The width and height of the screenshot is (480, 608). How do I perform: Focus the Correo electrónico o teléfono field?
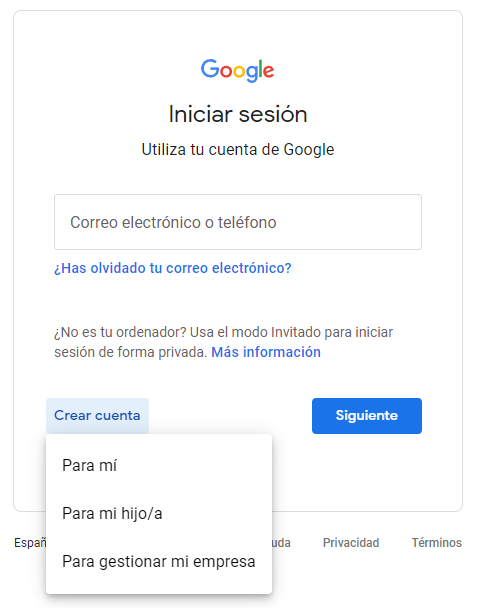238,222
